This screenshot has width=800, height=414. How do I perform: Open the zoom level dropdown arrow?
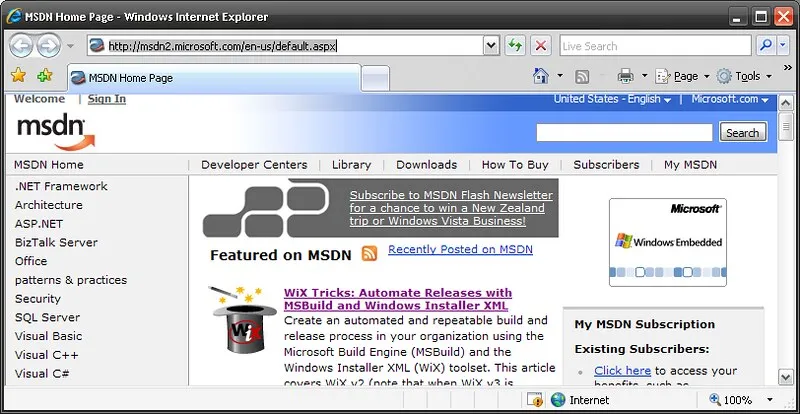[769, 400]
